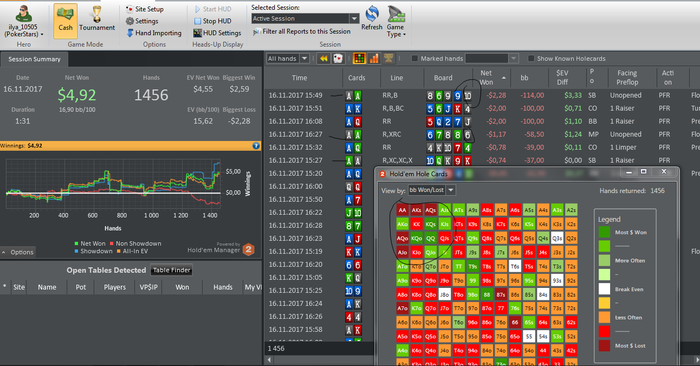Open the All hands filter dropdown
The image size is (700, 366).
(x=304, y=58)
